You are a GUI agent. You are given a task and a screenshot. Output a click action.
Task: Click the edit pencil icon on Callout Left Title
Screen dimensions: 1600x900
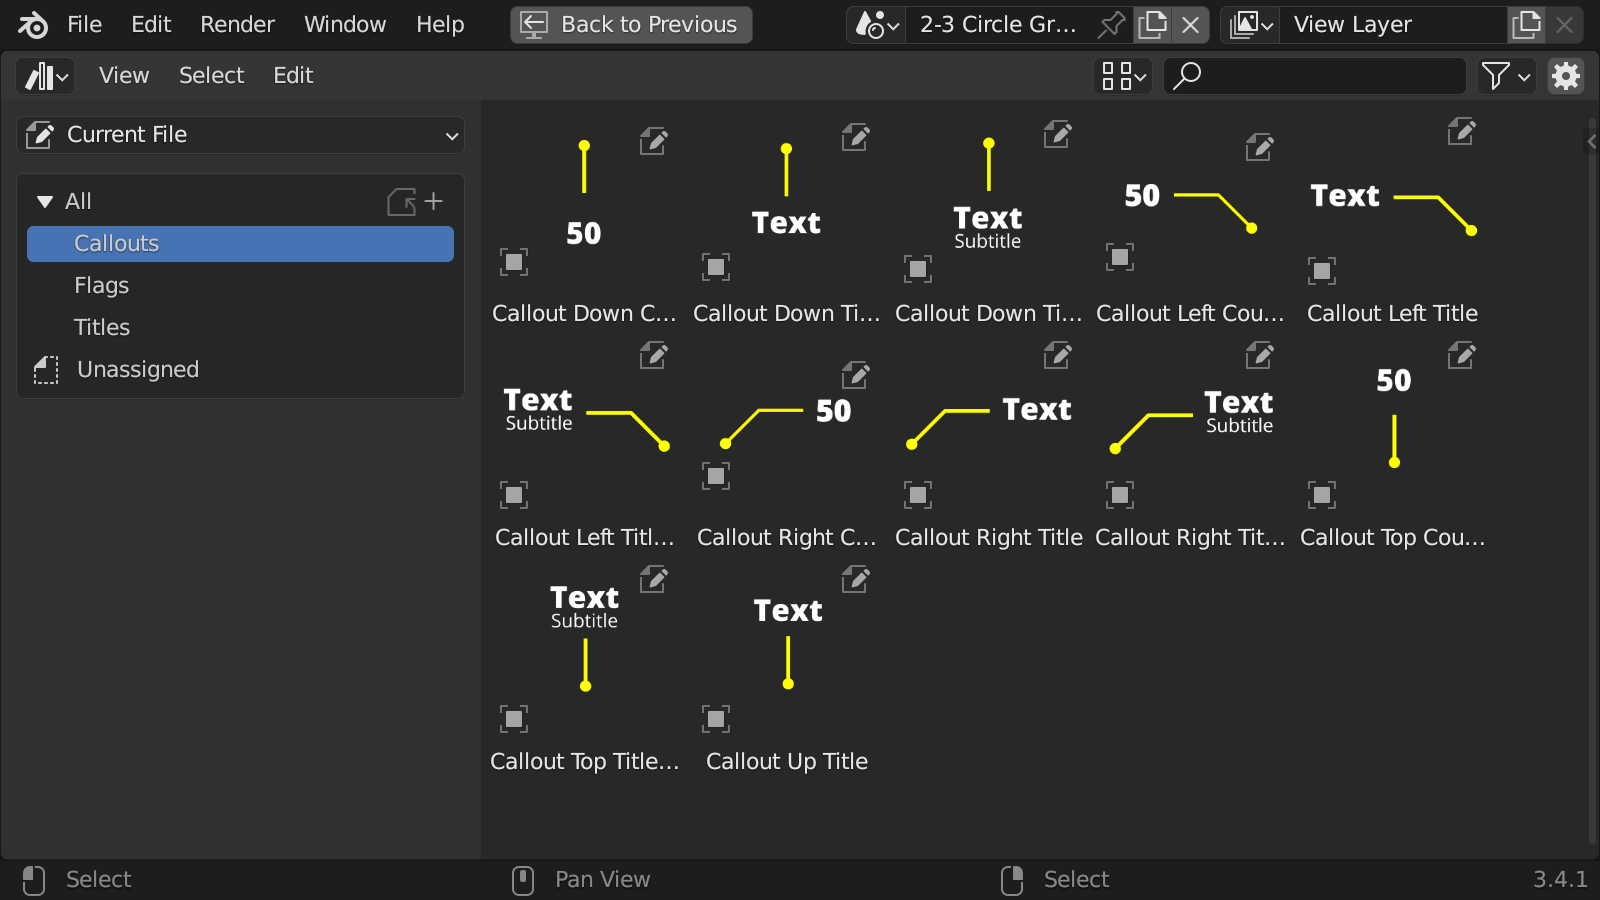[1461, 131]
